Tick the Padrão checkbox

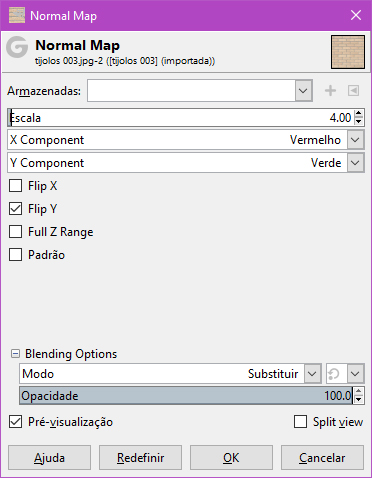coord(16,255)
